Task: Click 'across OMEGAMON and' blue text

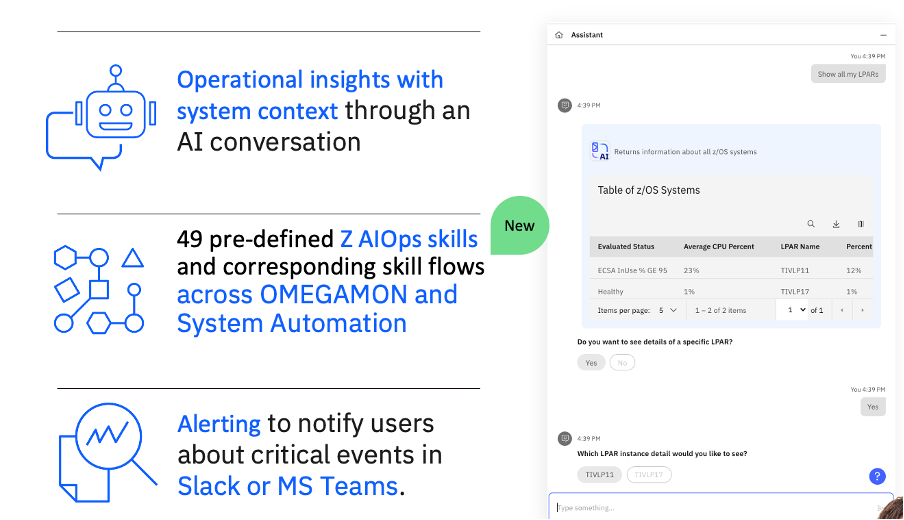Action: [x=317, y=295]
